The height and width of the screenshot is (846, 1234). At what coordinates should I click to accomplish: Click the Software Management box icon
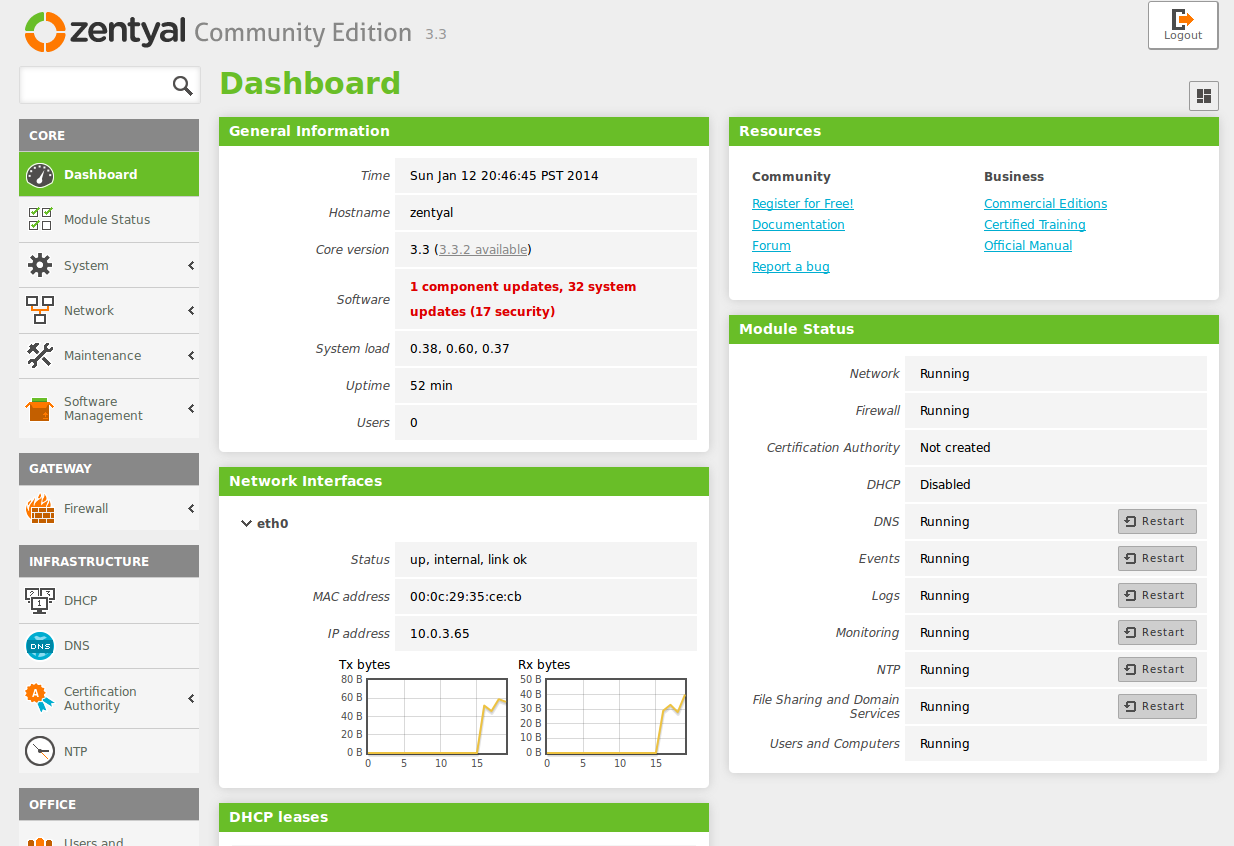tap(40, 408)
